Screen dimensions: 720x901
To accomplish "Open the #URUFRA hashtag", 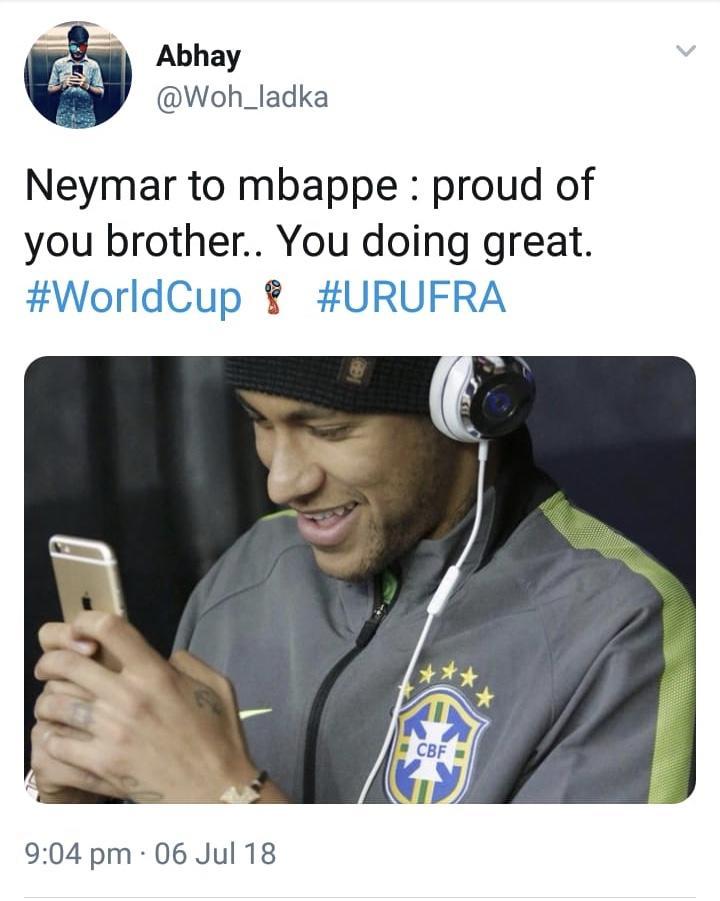I will [411, 298].
